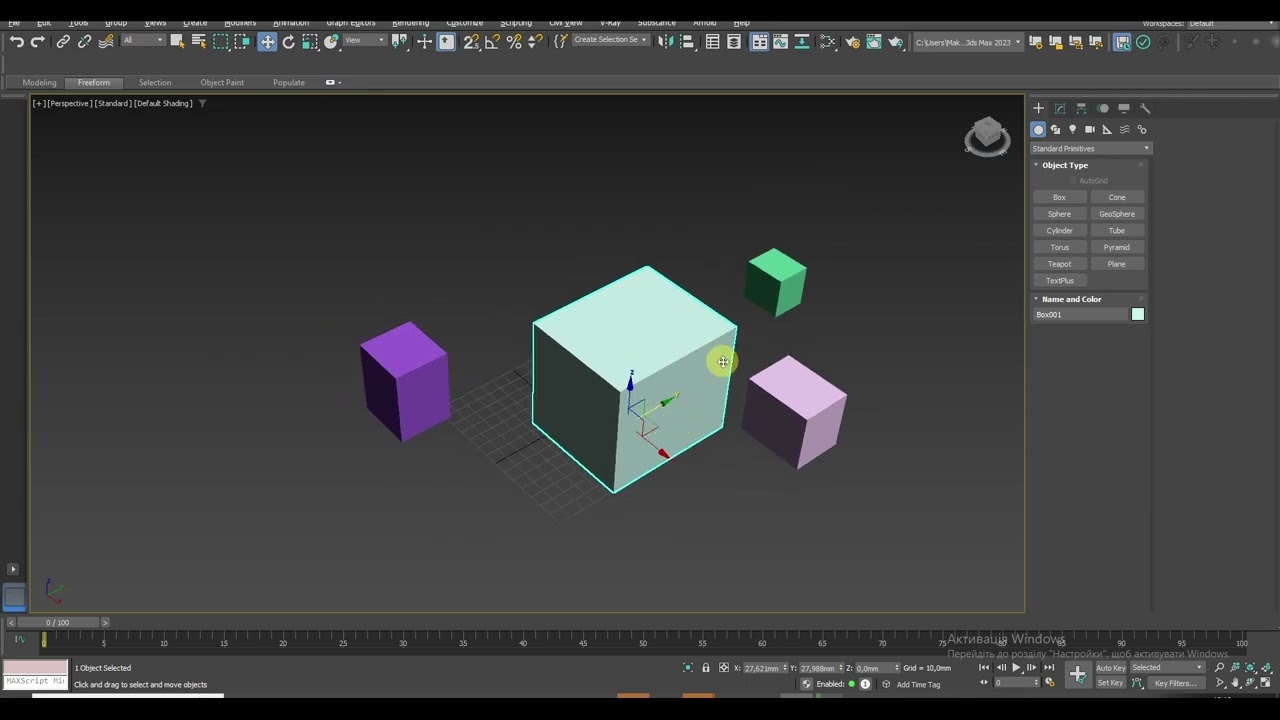Open the Render Setup teapot icon

pos(852,41)
